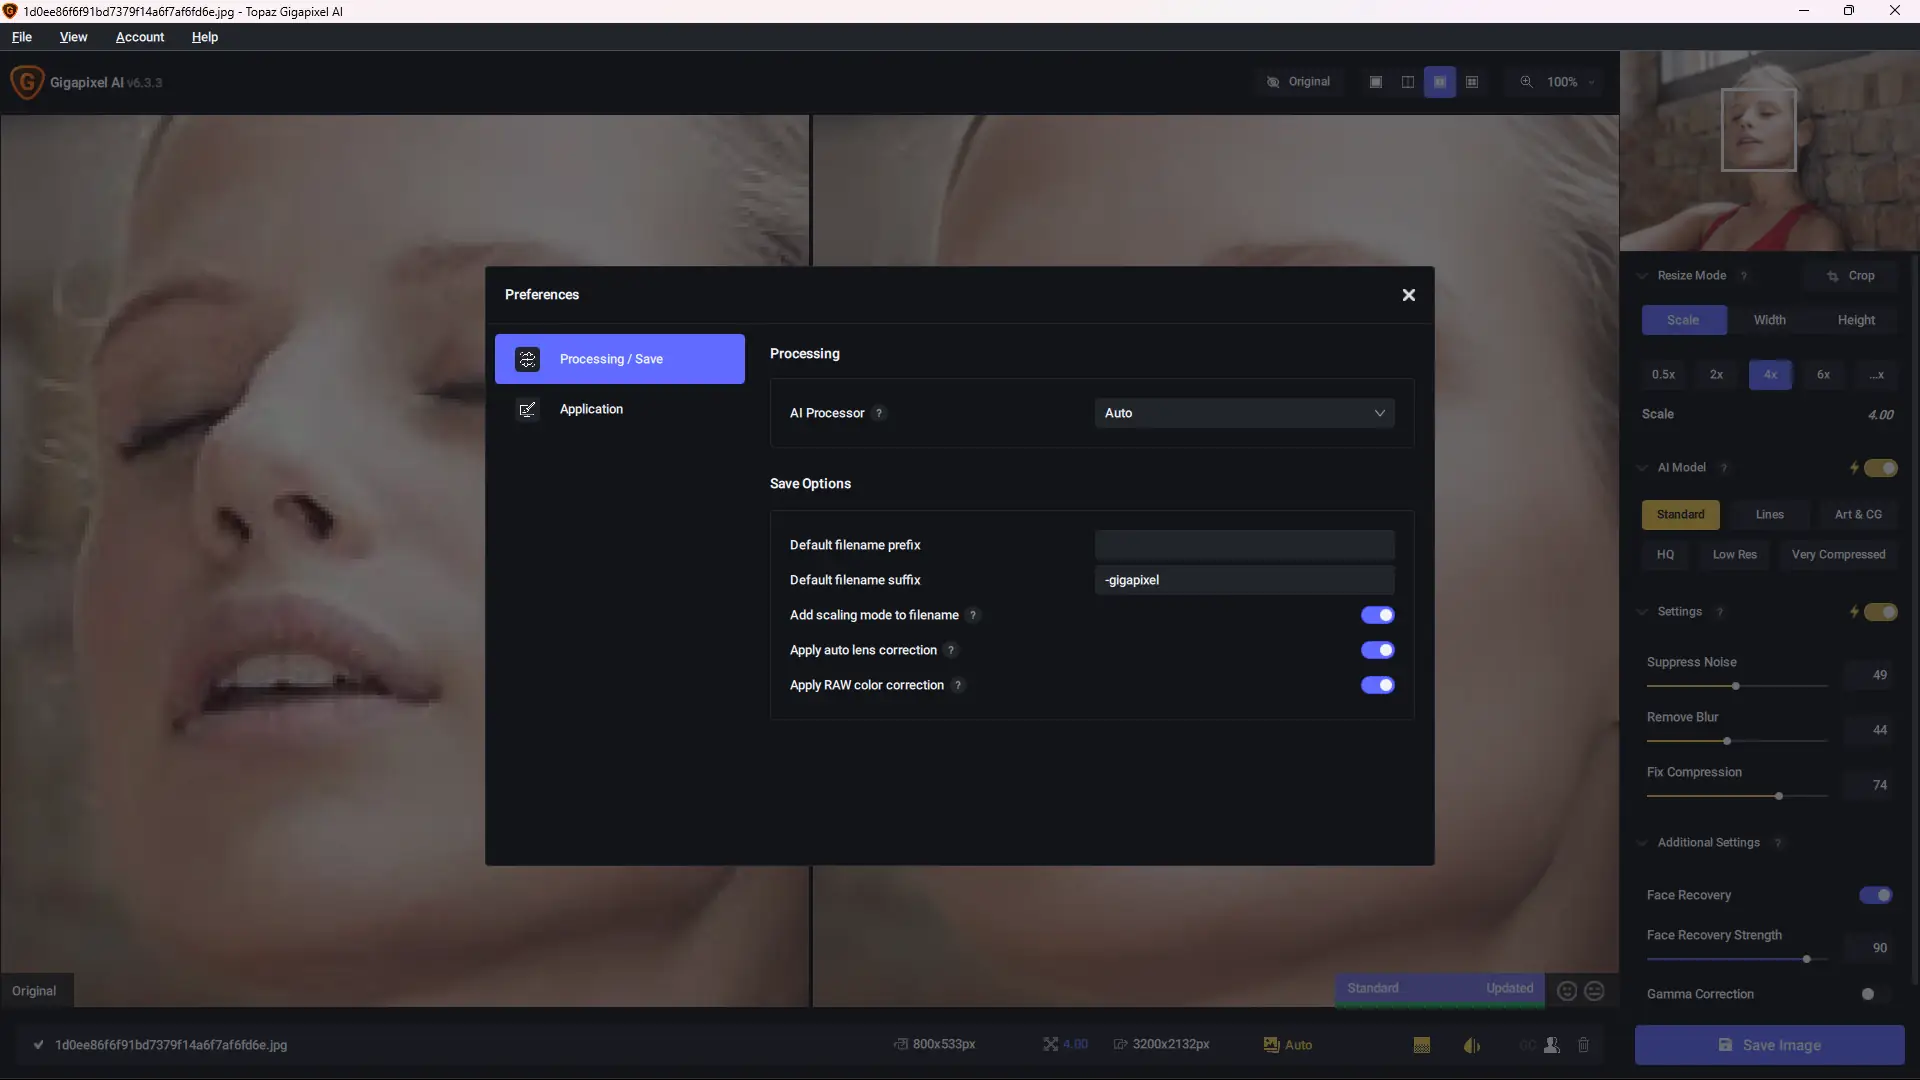Select the single view layout icon

(x=1376, y=82)
